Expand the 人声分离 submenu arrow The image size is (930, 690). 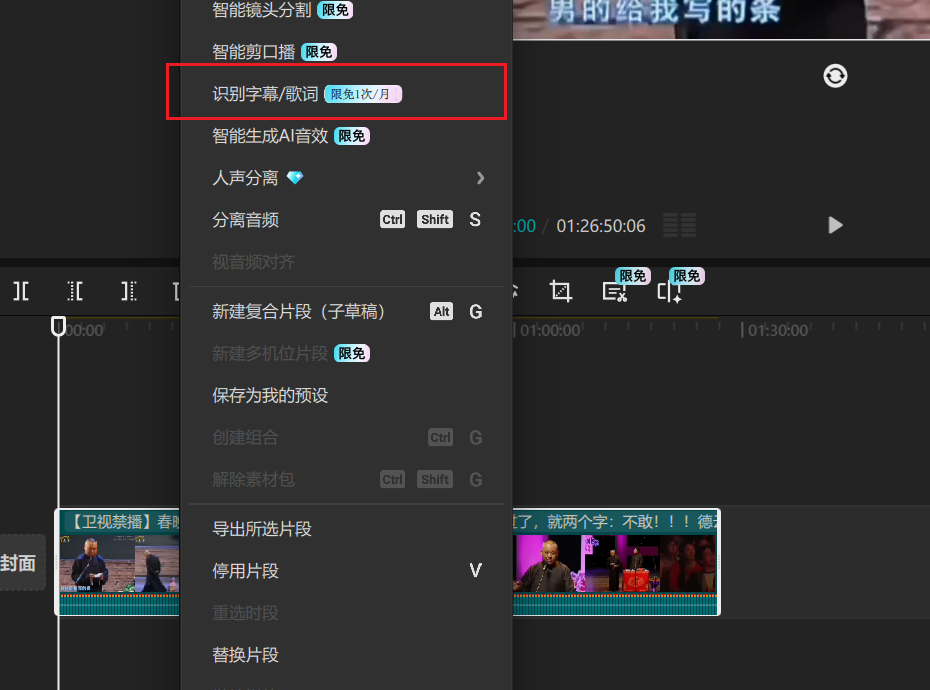point(480,178)
